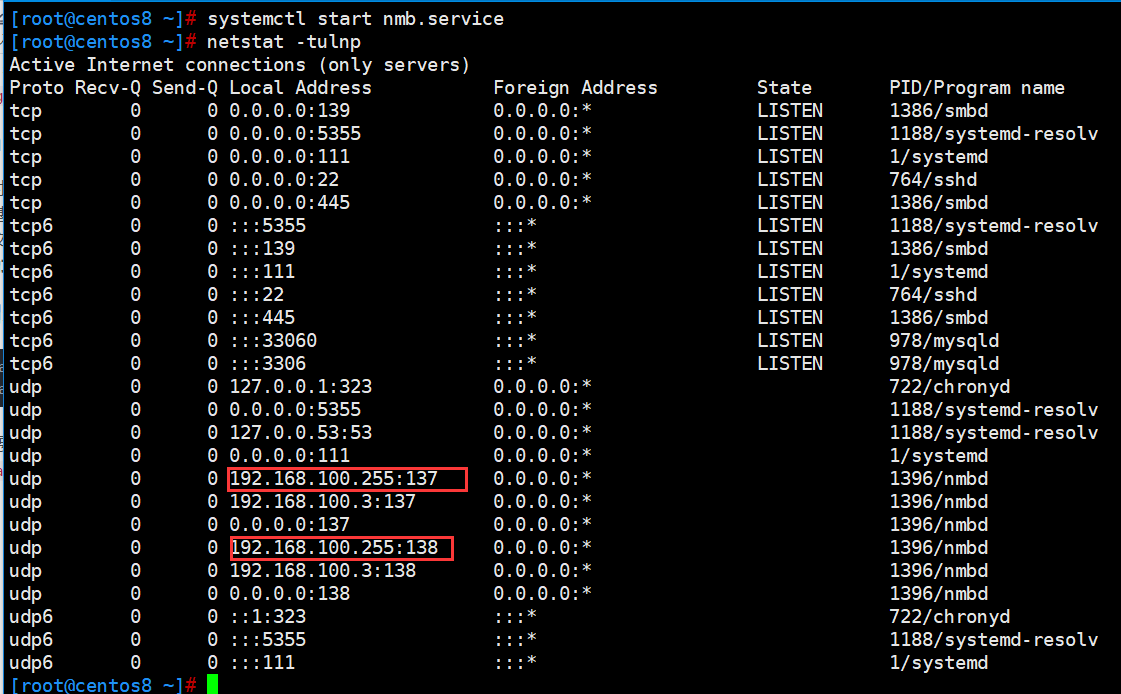Click 'udp6' in the ::1:323 row
Viewport: 1121px width, 694px height.
click(x=31, y=616)
